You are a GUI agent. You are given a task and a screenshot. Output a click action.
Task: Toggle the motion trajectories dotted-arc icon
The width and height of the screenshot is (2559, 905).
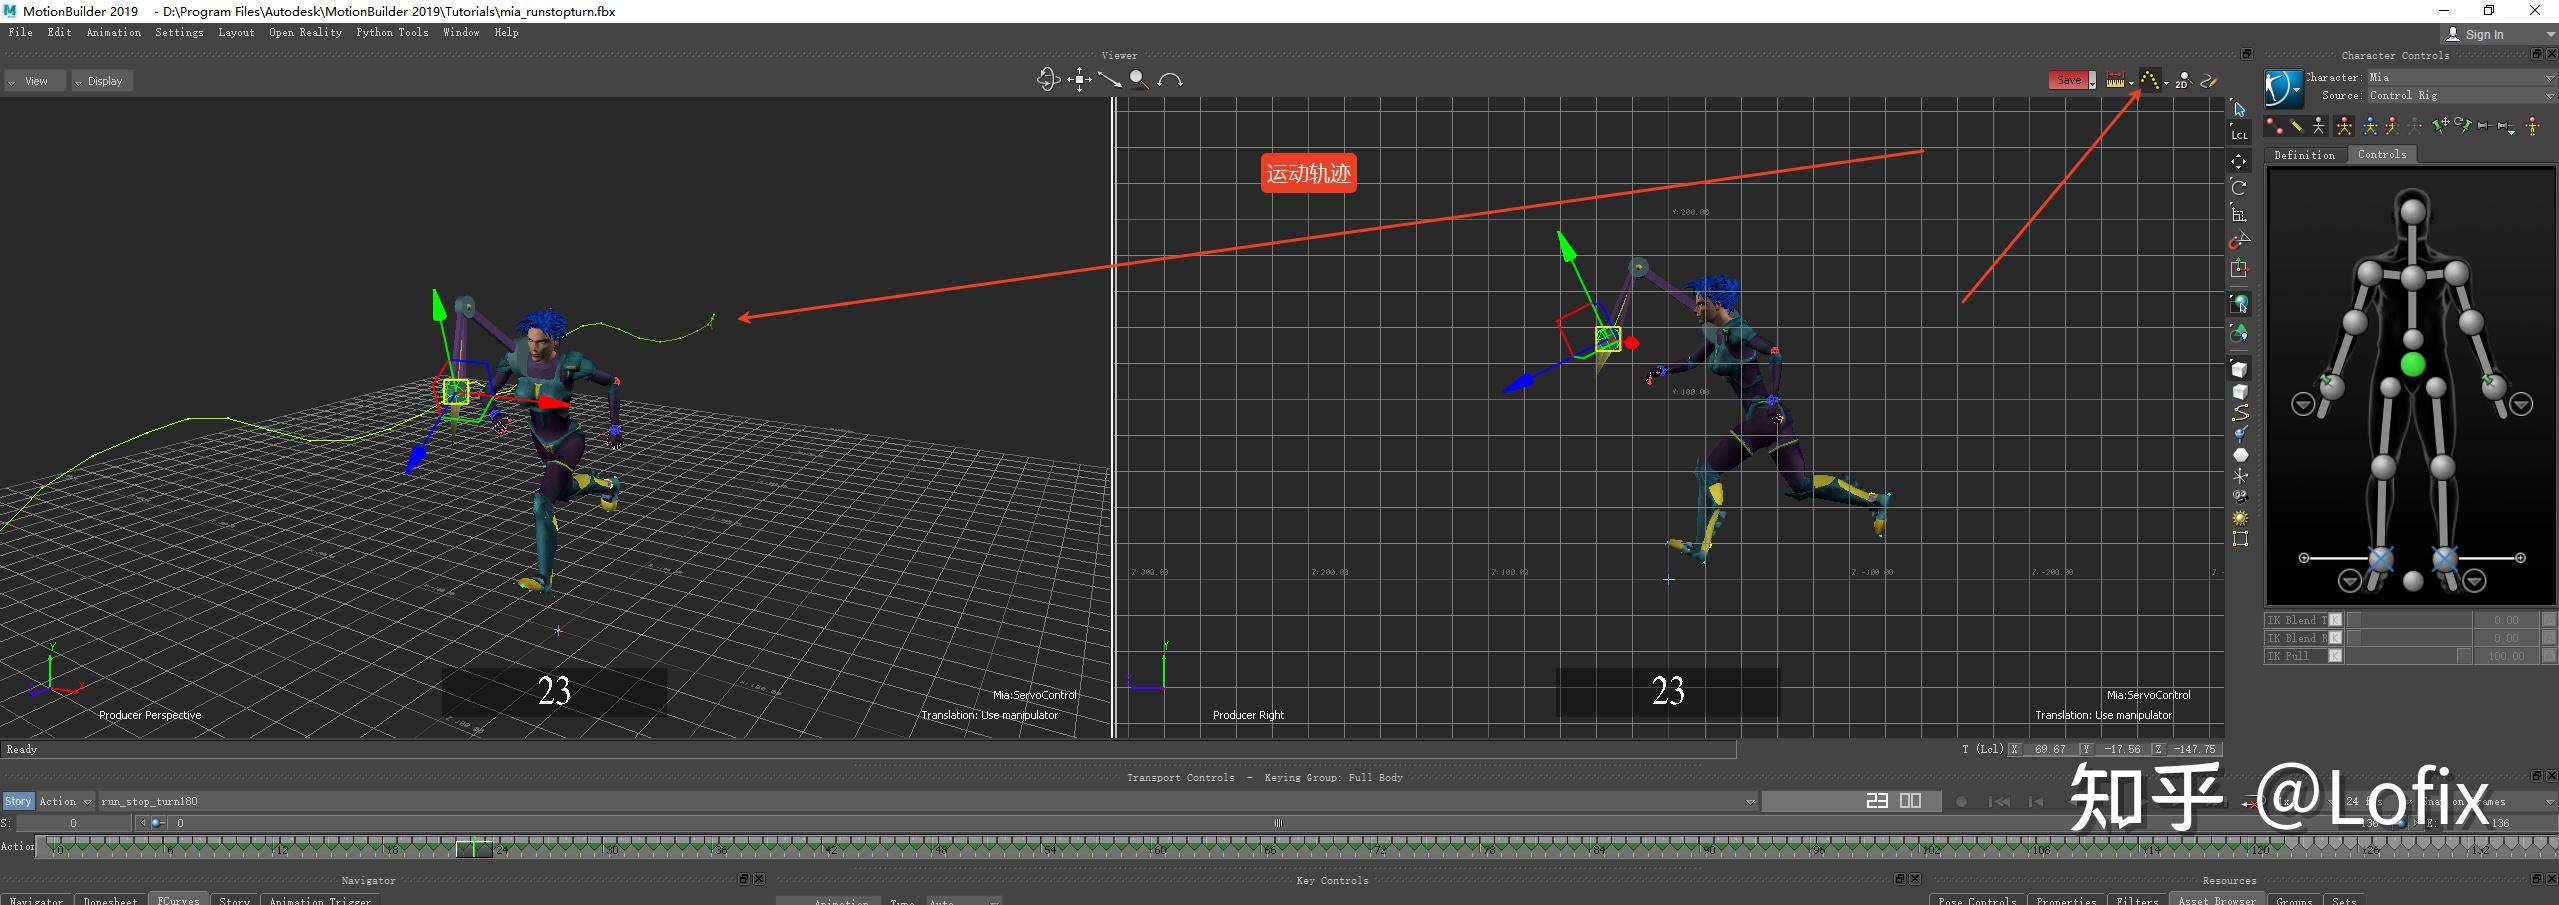point(2149,81)
